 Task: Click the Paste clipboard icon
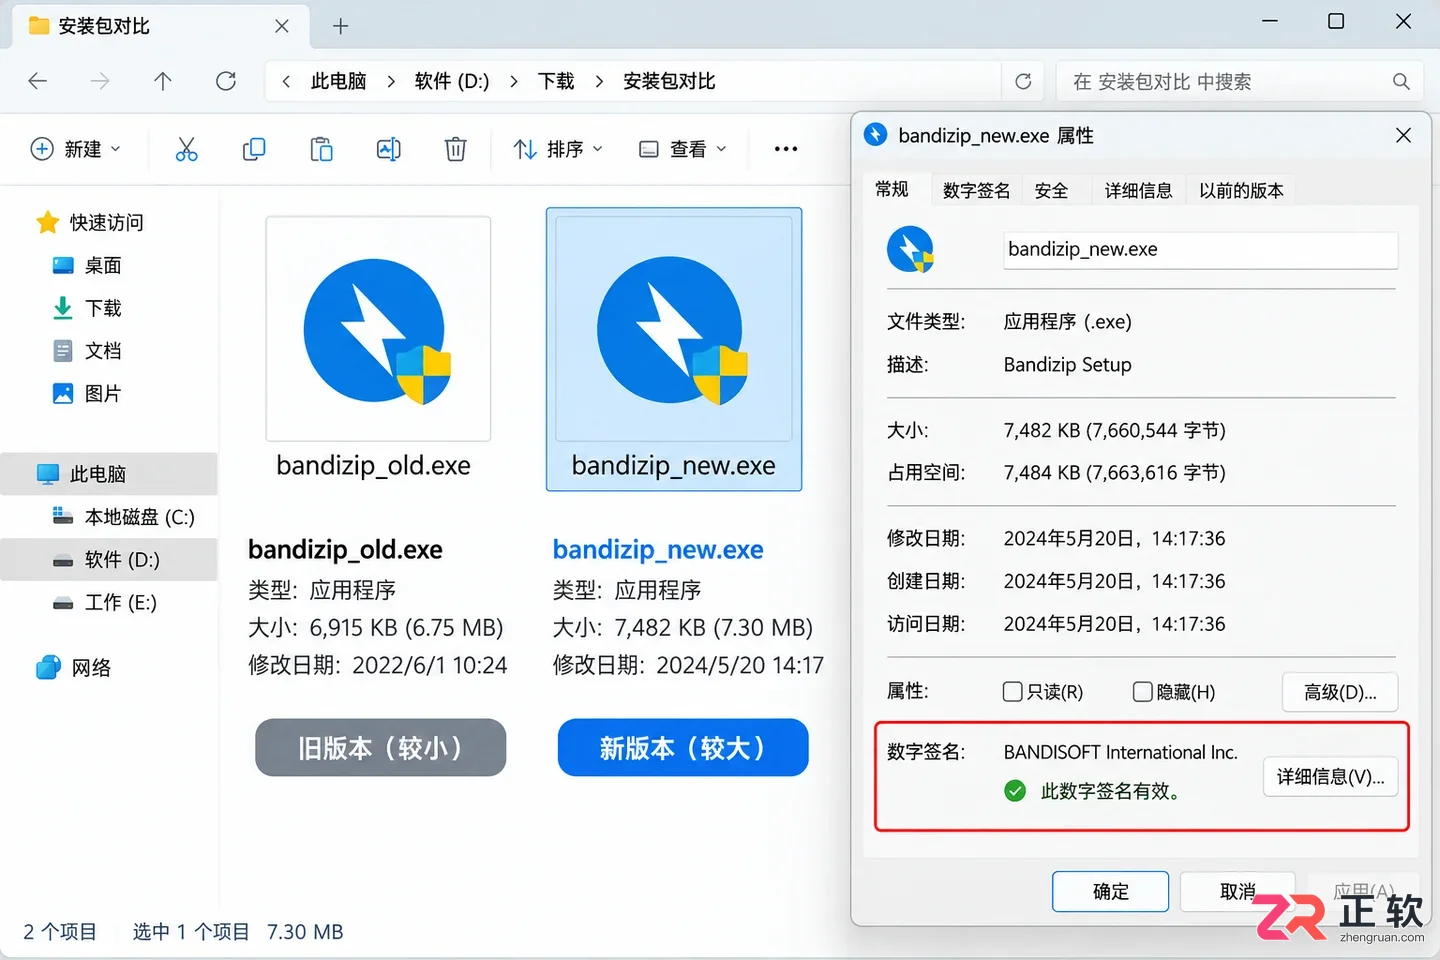coord(321,149)
